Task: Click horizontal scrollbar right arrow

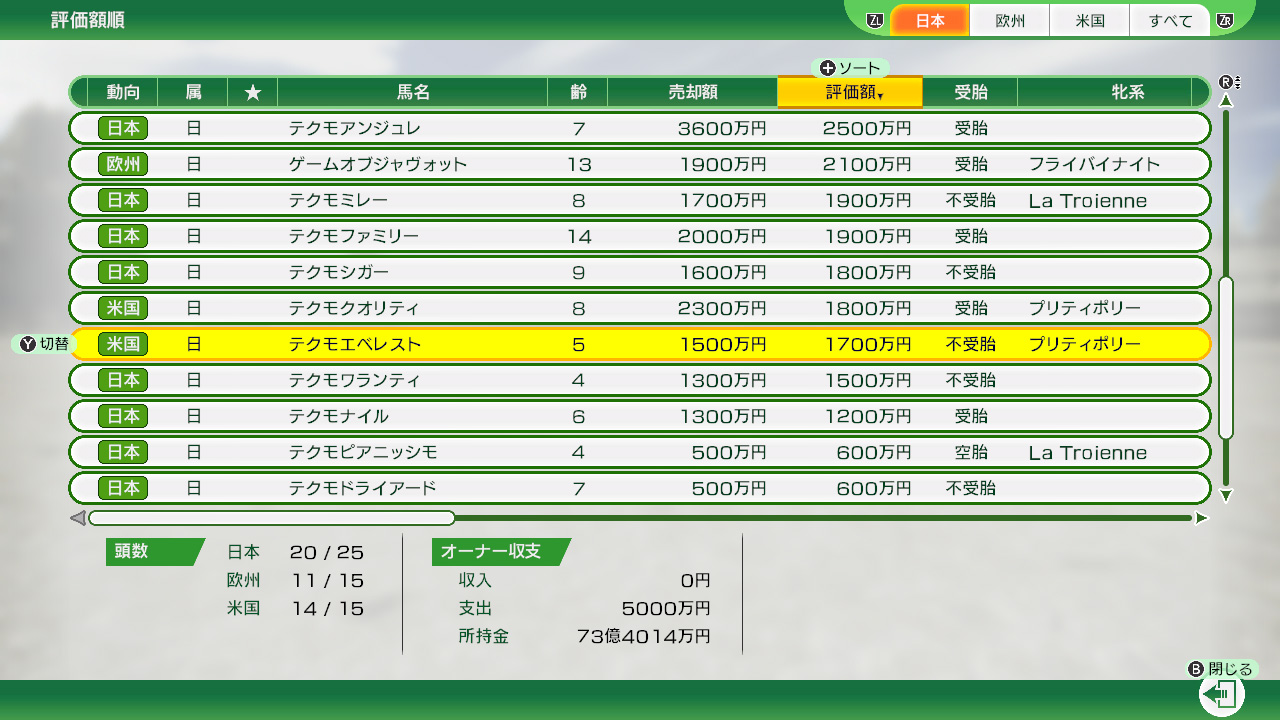Action: click(x=1202, y=518)
